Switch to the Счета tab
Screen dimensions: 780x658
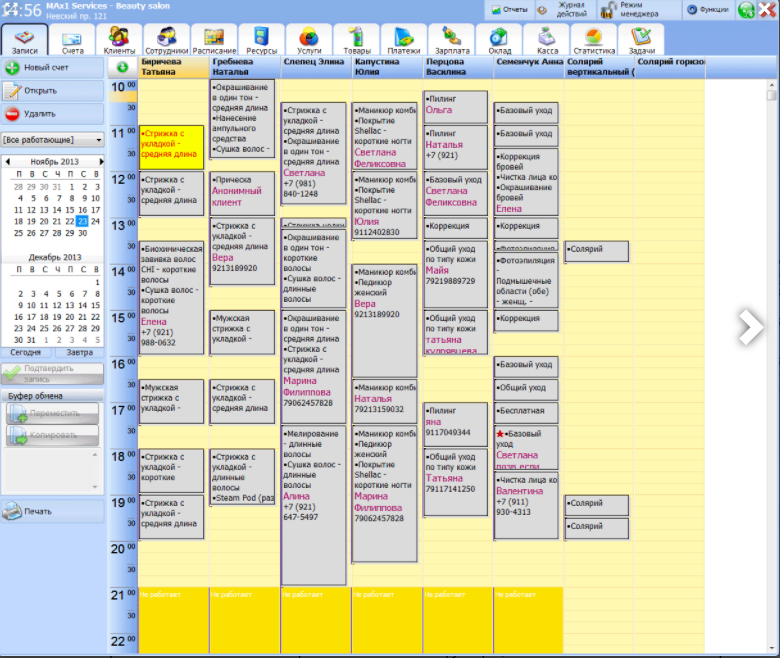tap(73, 39)
